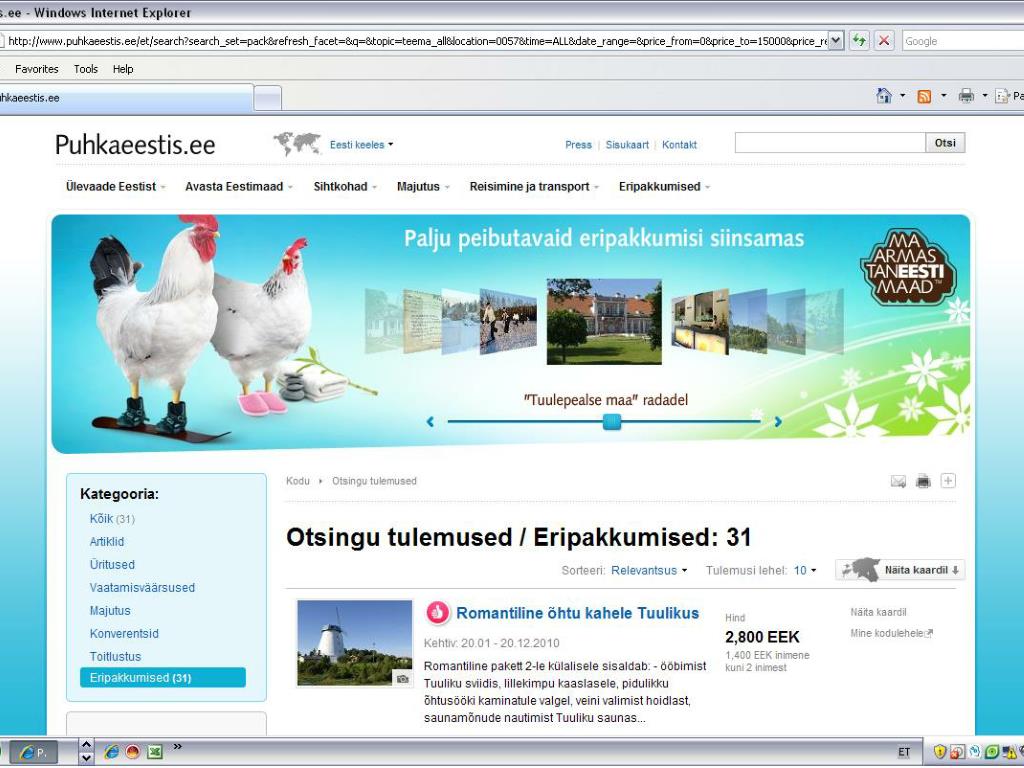Viewport: 1024px width, 768px height.
Task: Open the Help menu
Action: tap(123, 69)
